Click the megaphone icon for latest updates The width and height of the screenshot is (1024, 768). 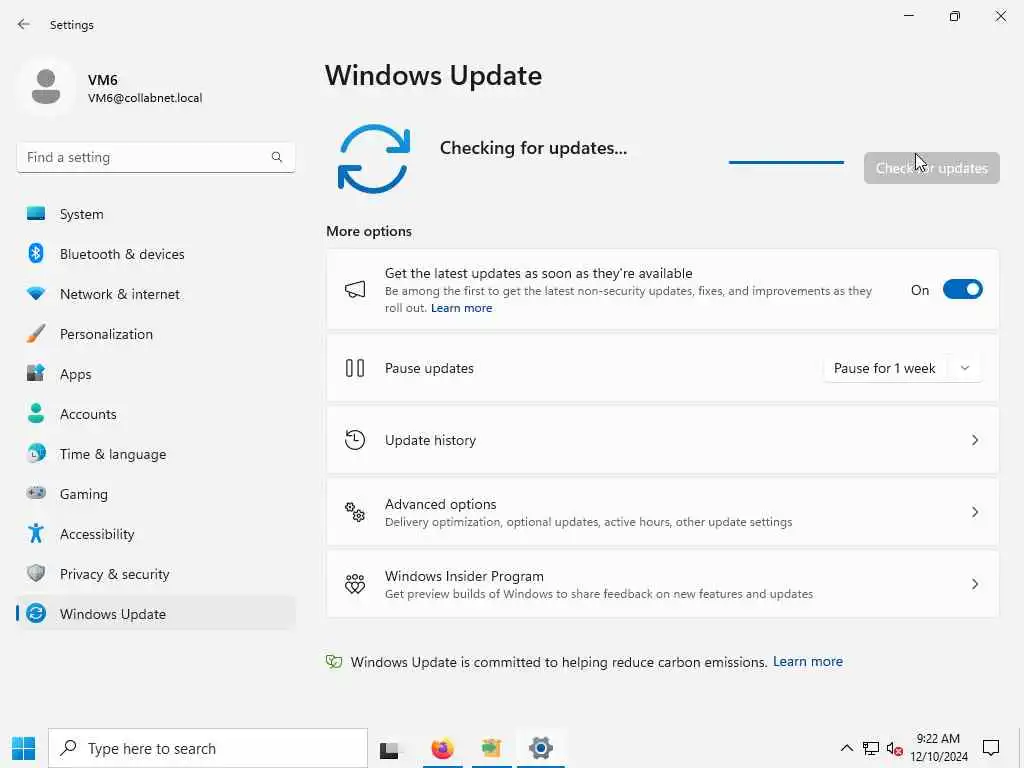355,289
